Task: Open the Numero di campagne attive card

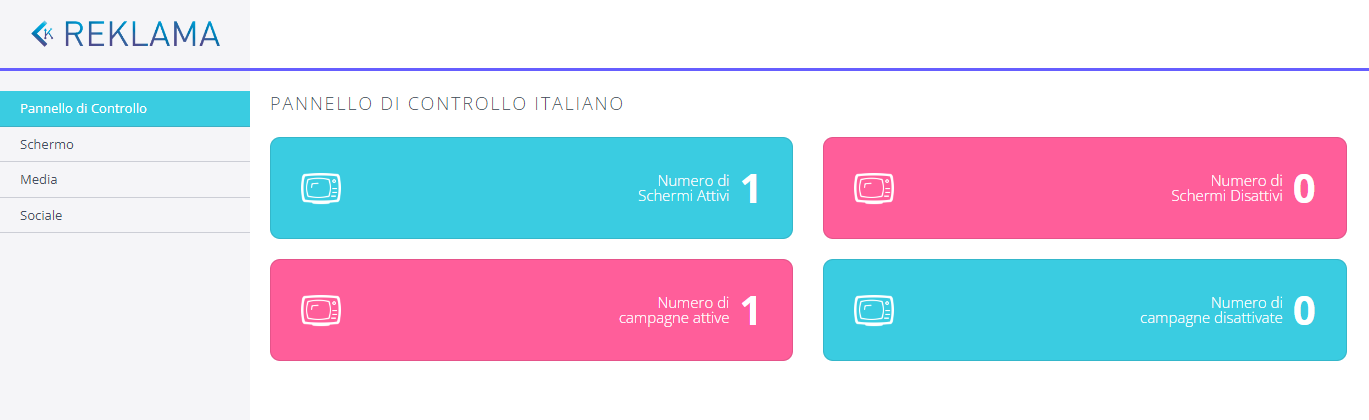Action: point(531,310)
